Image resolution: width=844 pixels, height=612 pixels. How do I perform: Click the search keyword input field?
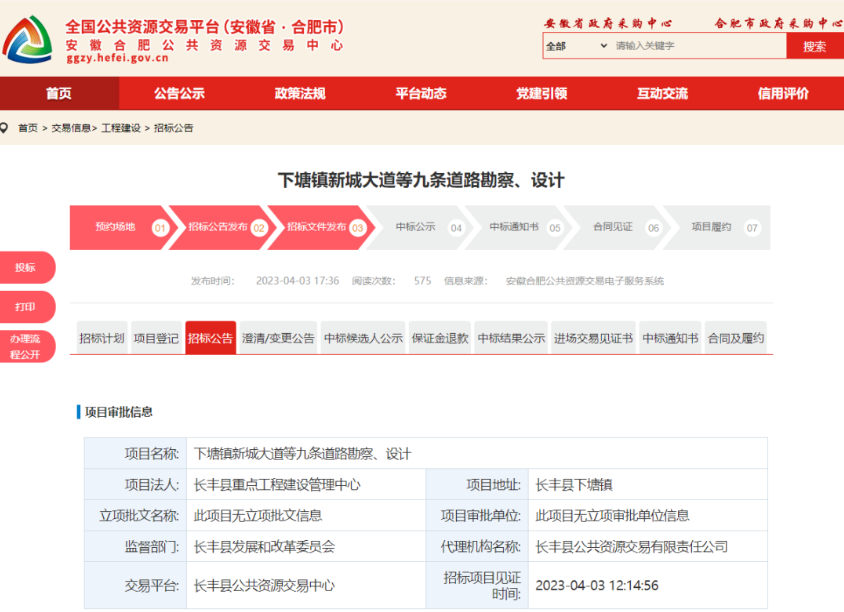click(x=698, y=46)
